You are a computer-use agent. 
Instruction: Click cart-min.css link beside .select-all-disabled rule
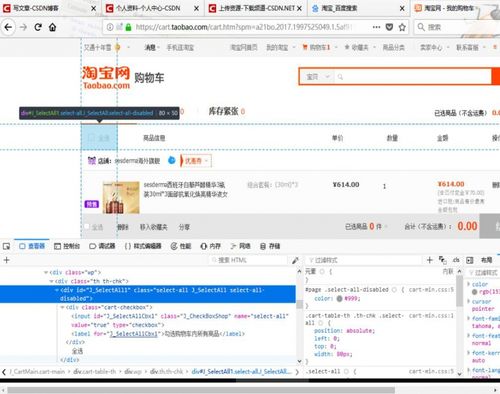[431, 290]
